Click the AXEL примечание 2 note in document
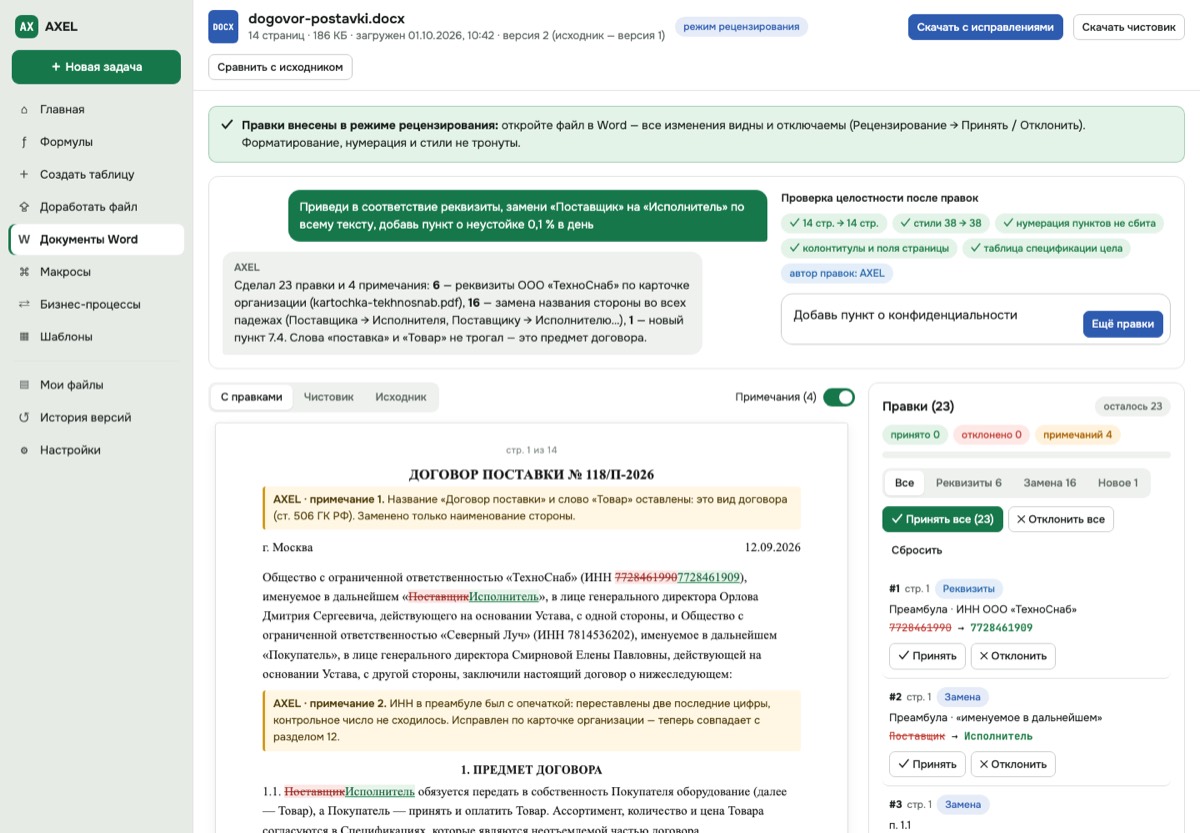This screenshot has width=1200, height=833. point(531,720)
